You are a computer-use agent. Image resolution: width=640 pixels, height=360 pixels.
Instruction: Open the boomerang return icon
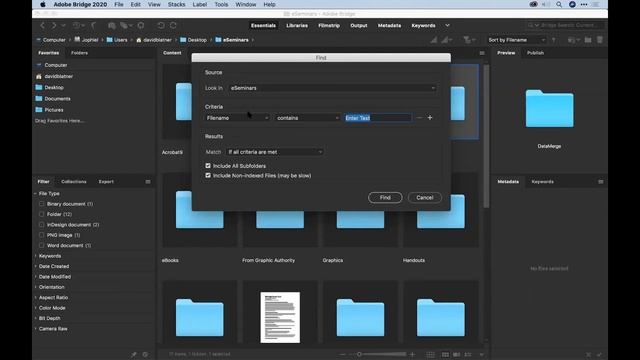click(93, 25)
